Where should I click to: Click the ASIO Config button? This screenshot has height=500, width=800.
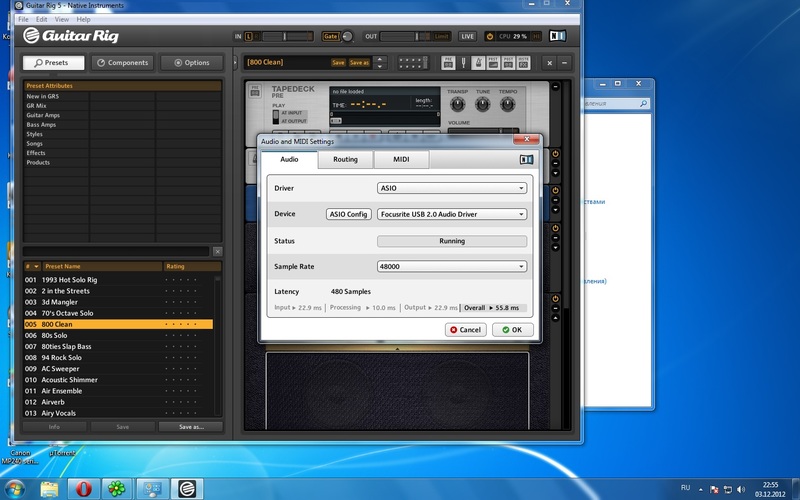point(348,214)
